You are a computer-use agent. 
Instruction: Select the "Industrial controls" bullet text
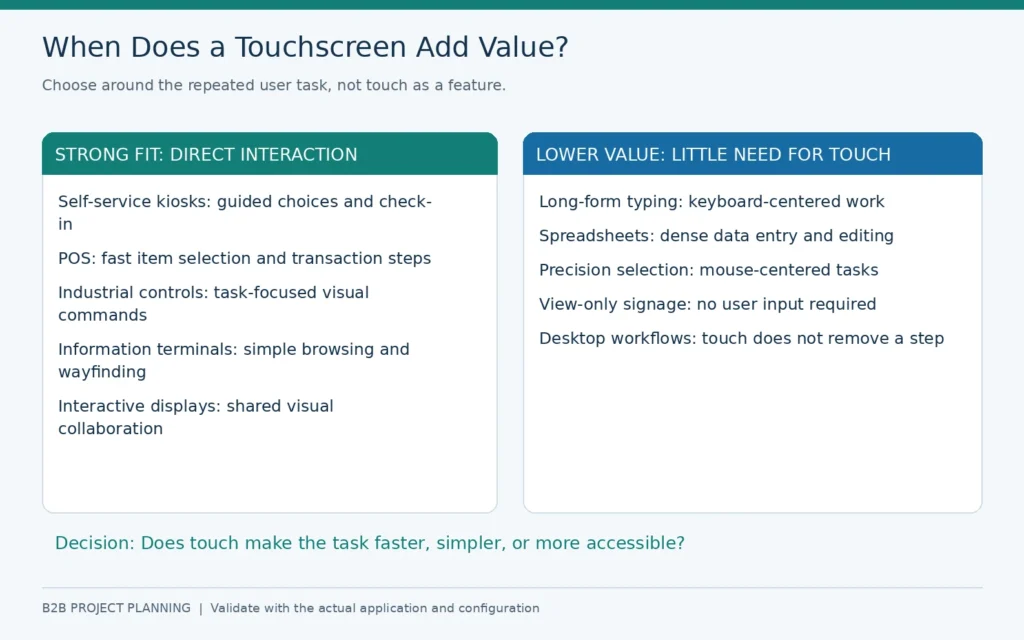[214, 304]
